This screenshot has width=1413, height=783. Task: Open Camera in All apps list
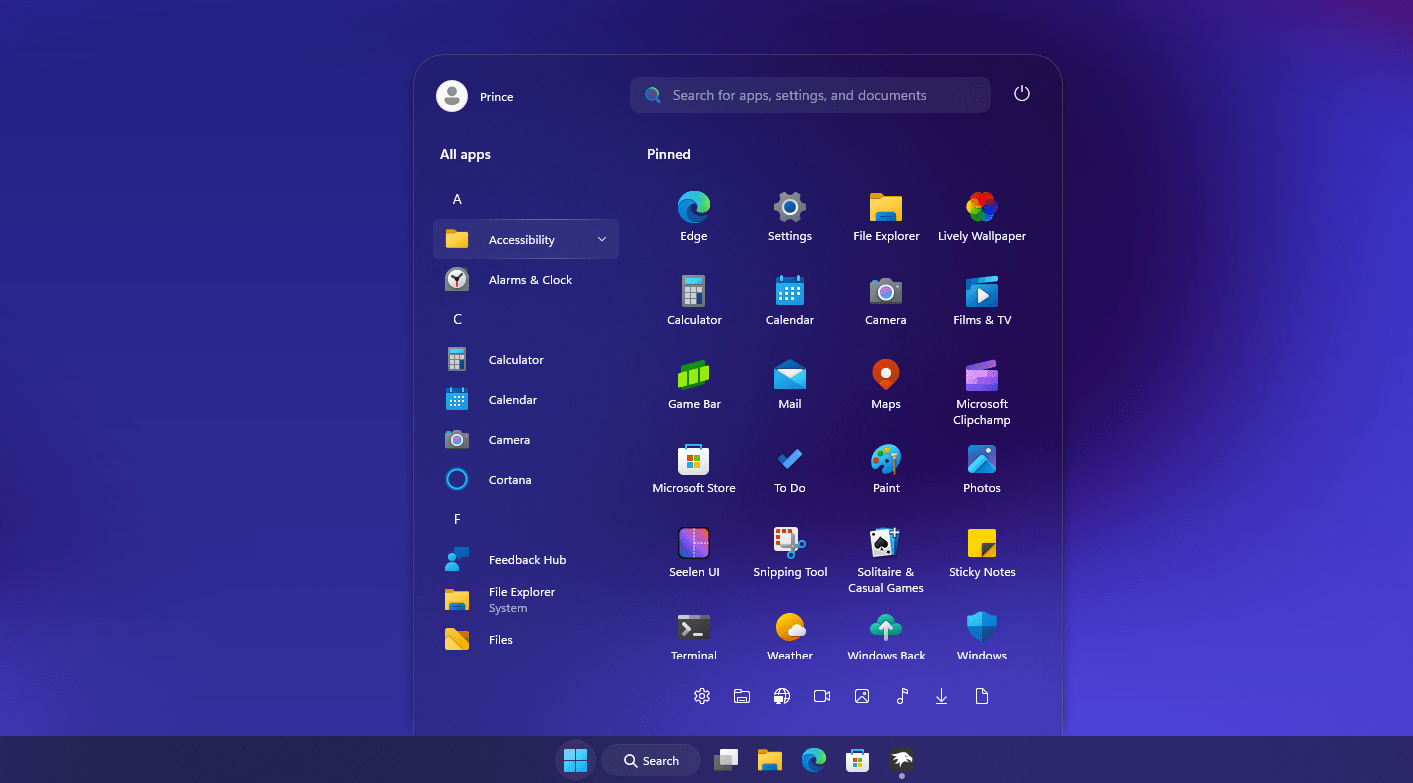(526, 440)
